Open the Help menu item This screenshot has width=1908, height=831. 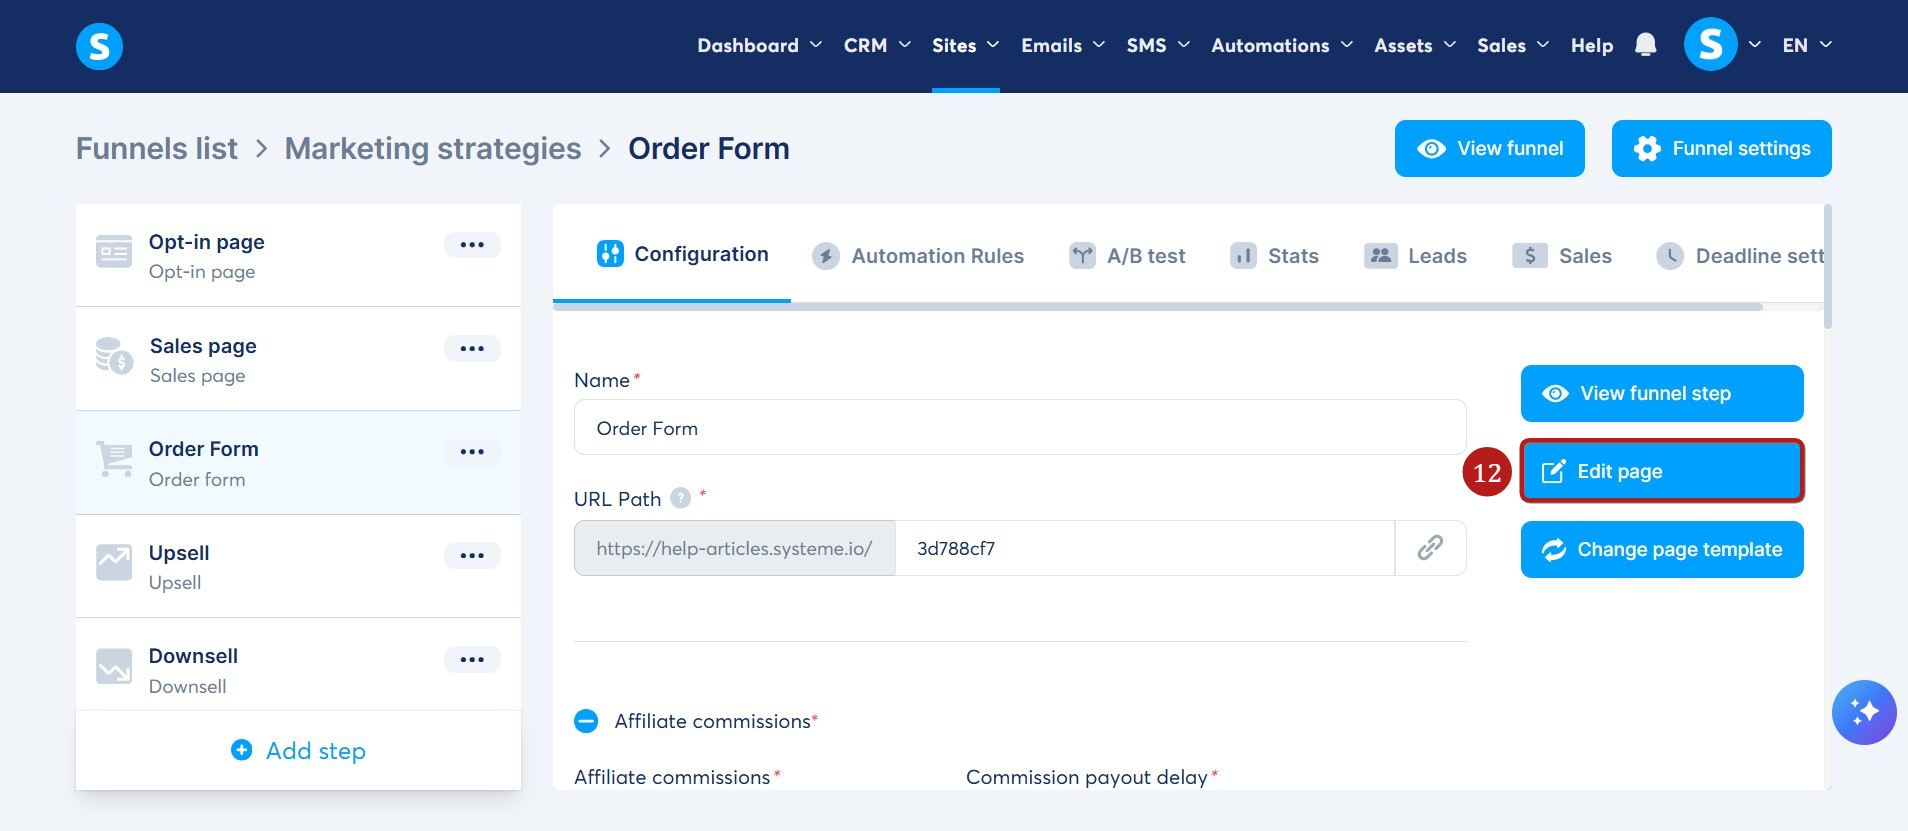(x=1592, y=45)
